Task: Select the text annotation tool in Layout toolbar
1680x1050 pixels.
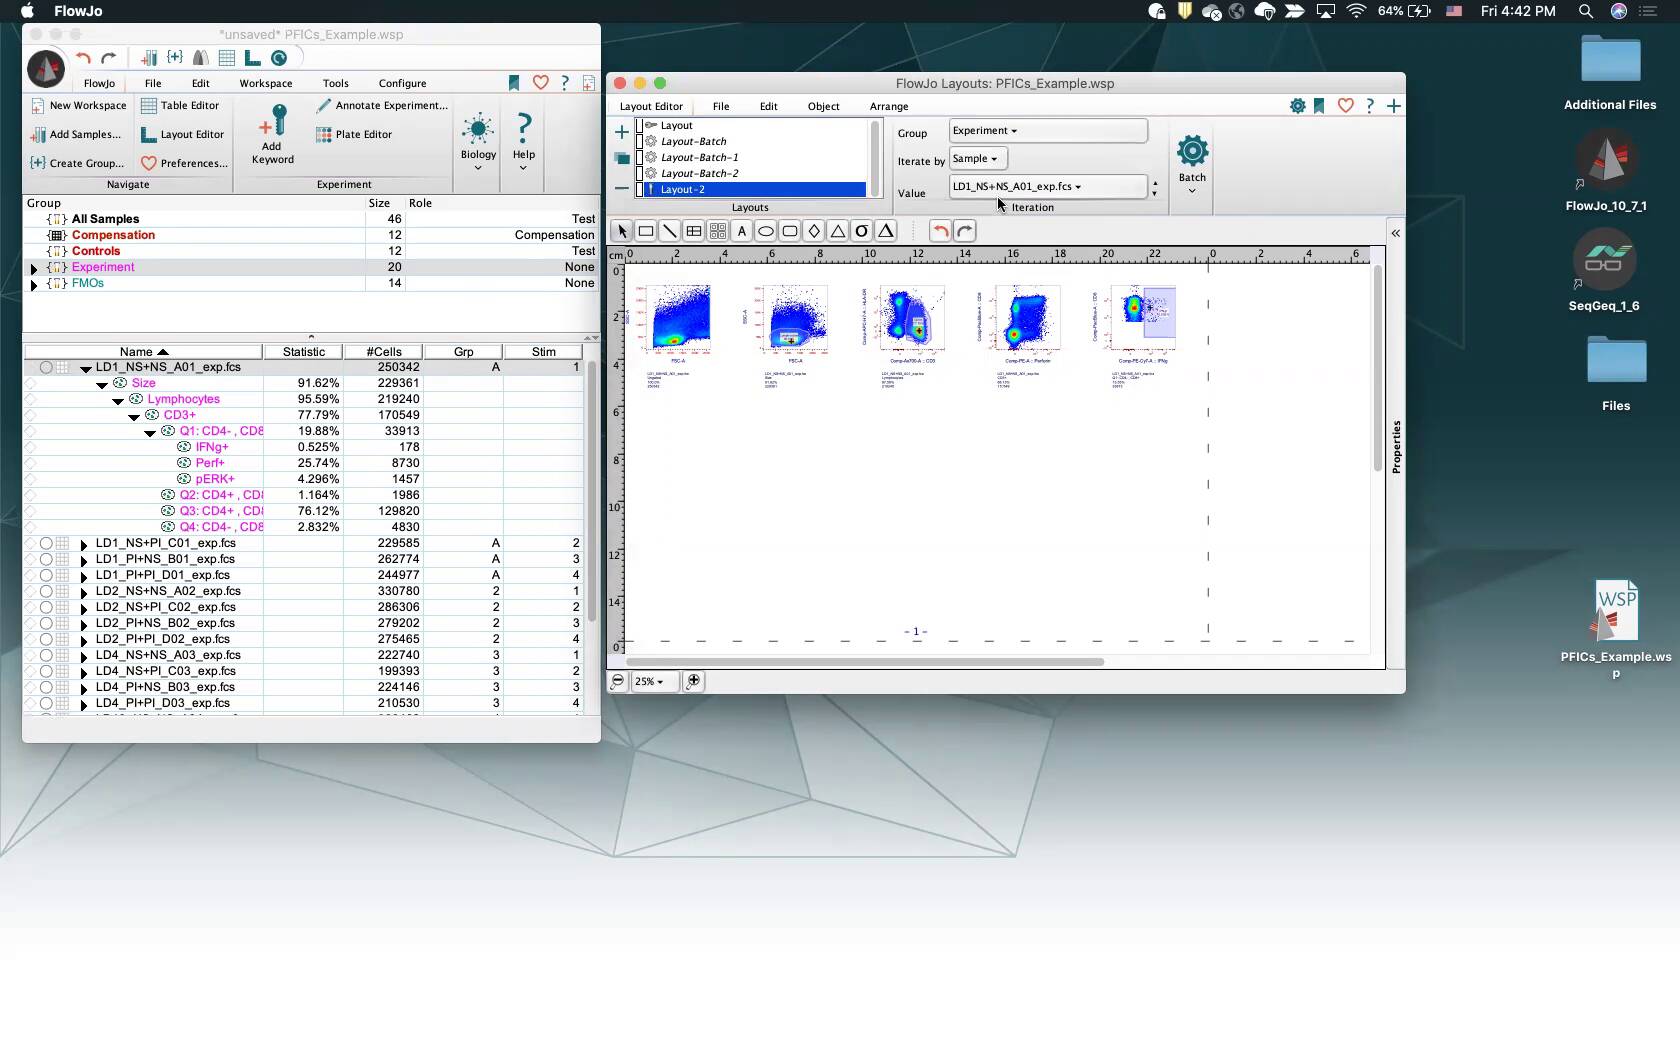Action: pos(741,231)
